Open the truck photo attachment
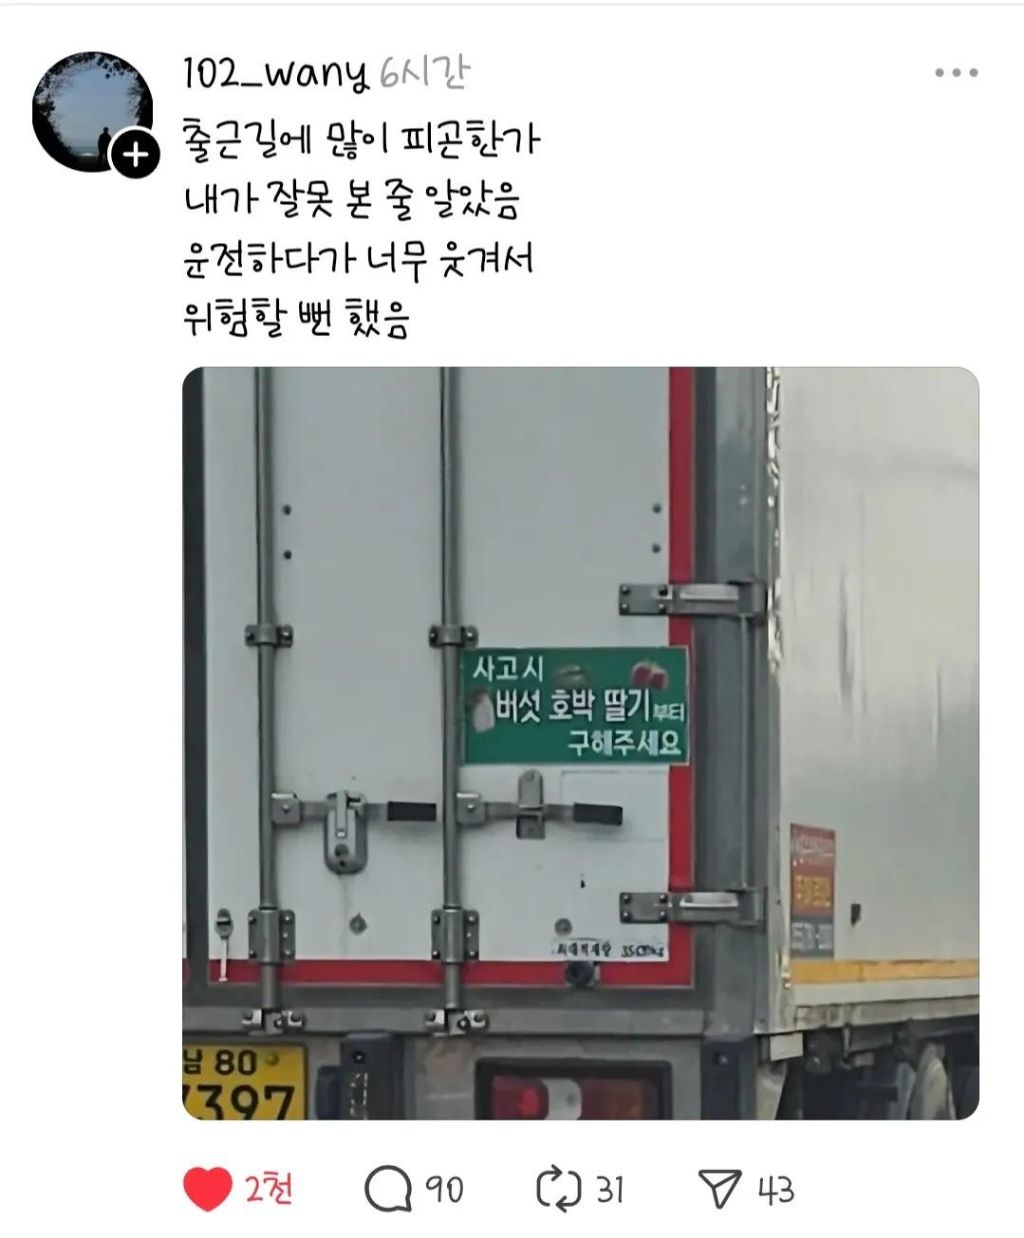 click(x=580, y=742)
